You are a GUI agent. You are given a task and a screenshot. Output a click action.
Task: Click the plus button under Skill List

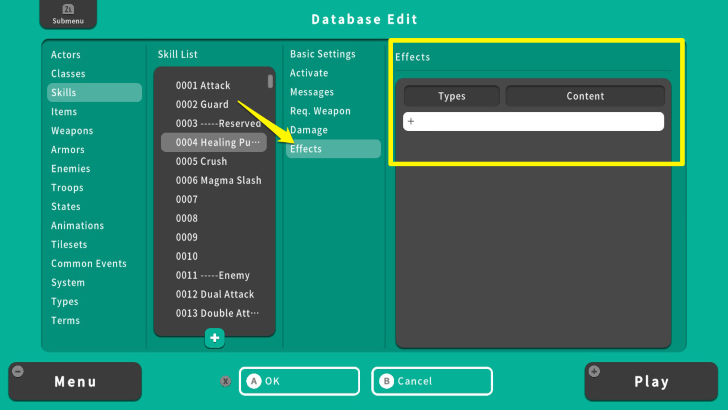tap(214, 338)
